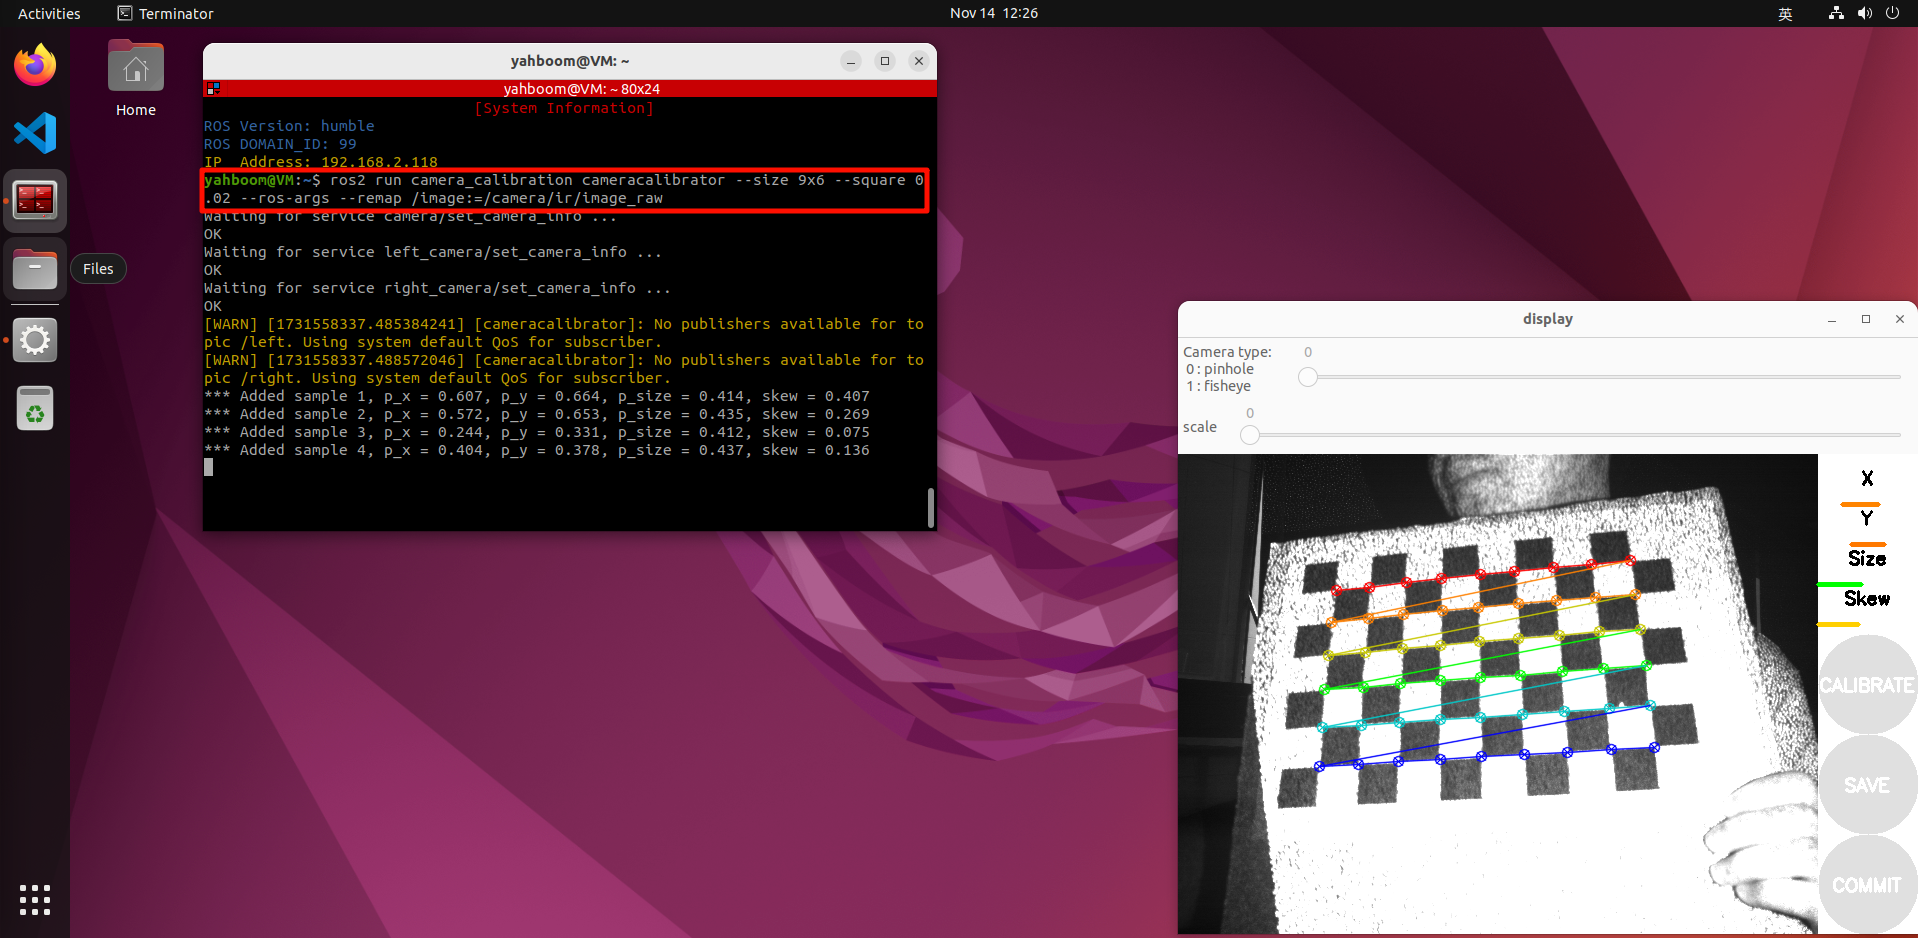Click the terminal vertical scrollbar
Viewport: 1918px width, 938px height.
click(931, 508)
